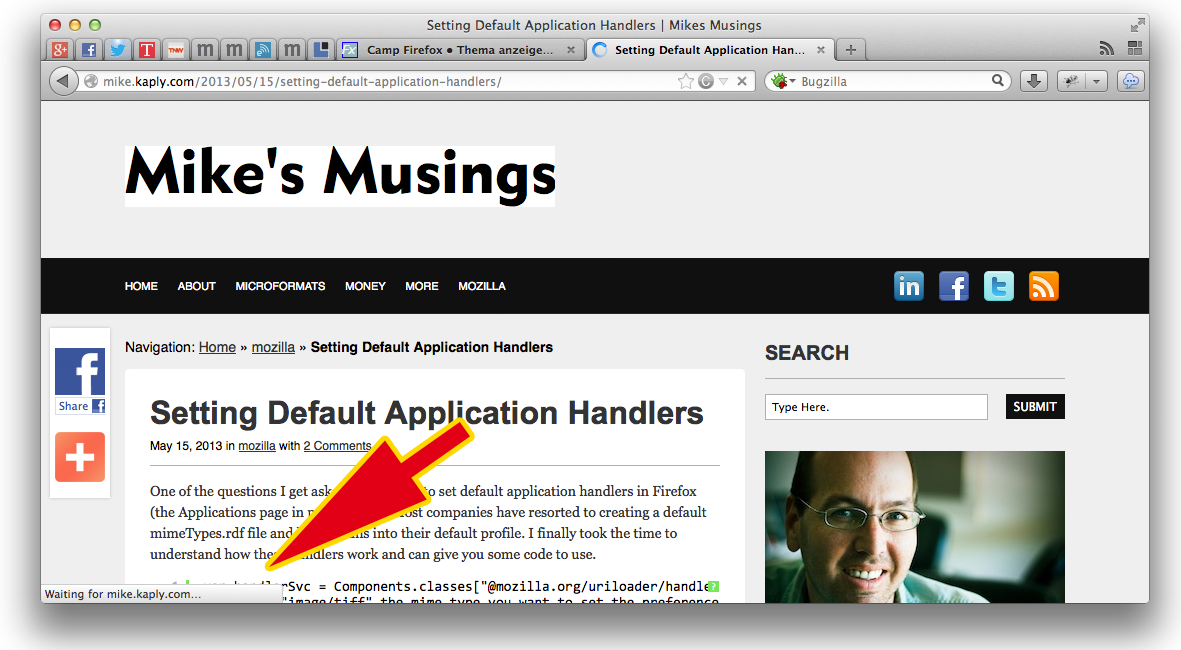Select the Setting Default Application Handlers tab
Viewport: 1181px width, 650px height.
[x=710, y=50]
